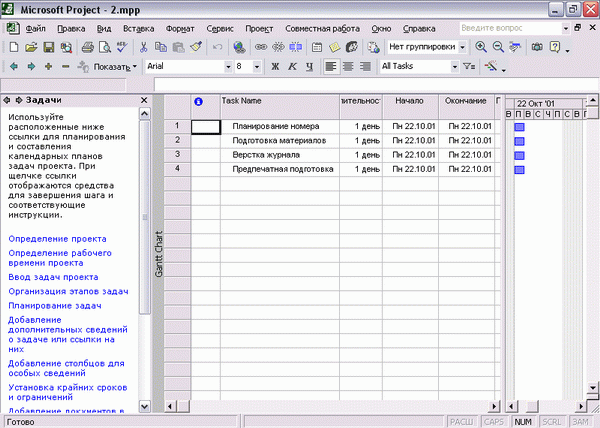Viewport: 600px width, 428px height.
Task: Hide subtasks with minus icon
Action: [x=65, y=67]
